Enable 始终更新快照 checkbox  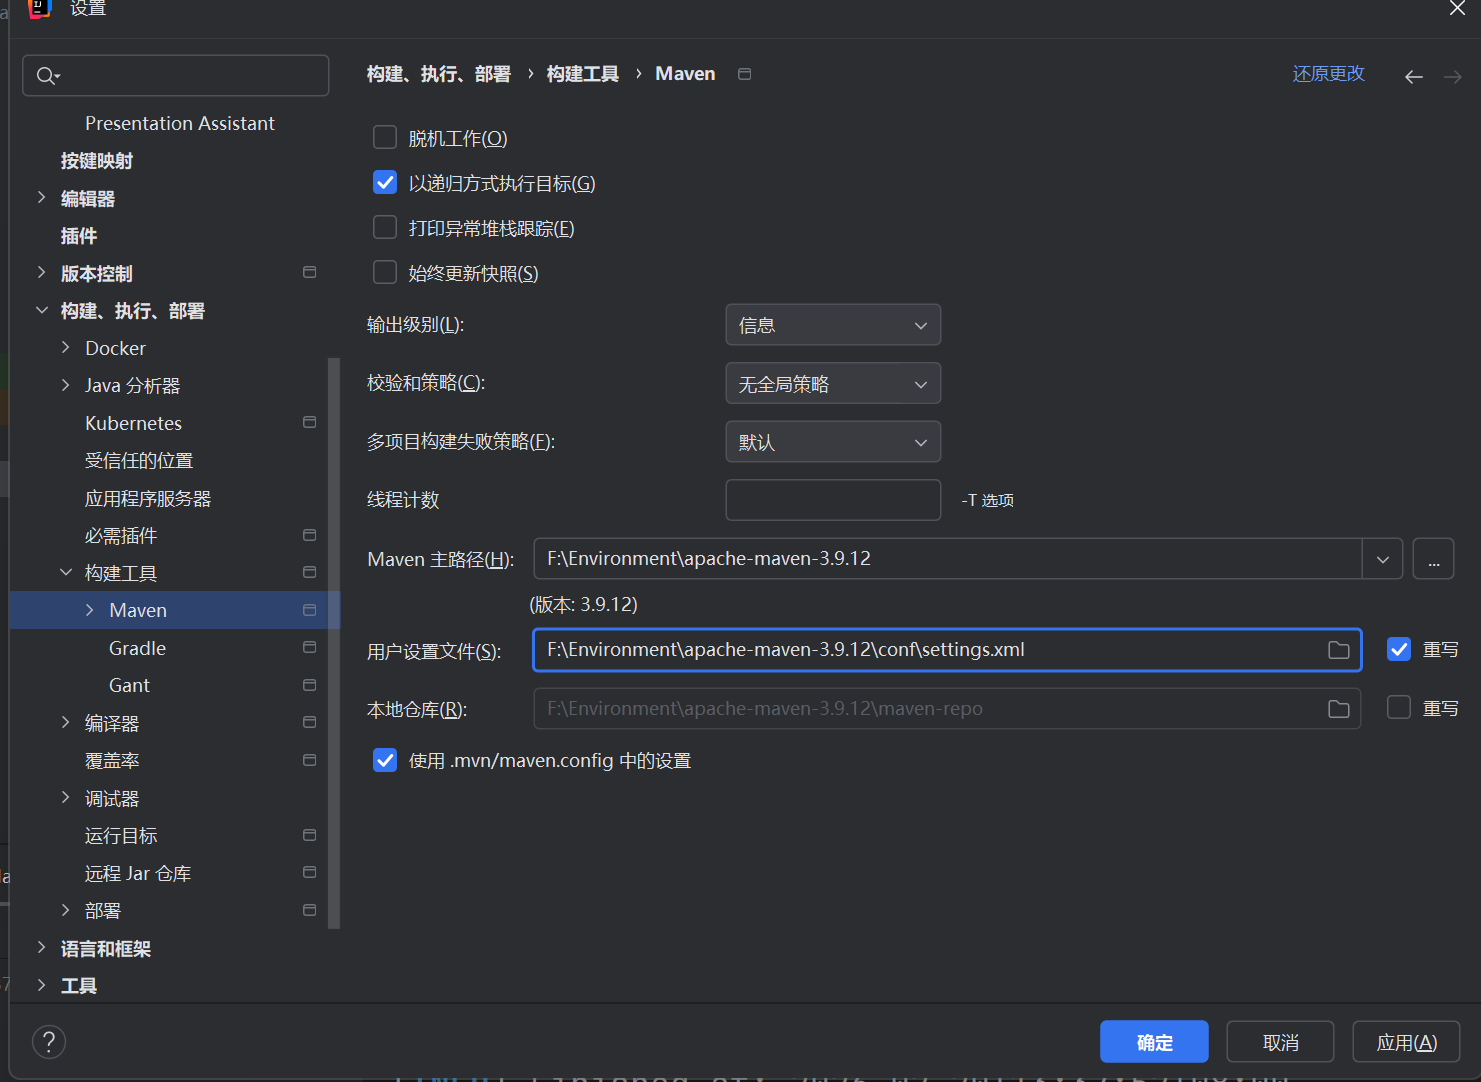click(385, 272)
